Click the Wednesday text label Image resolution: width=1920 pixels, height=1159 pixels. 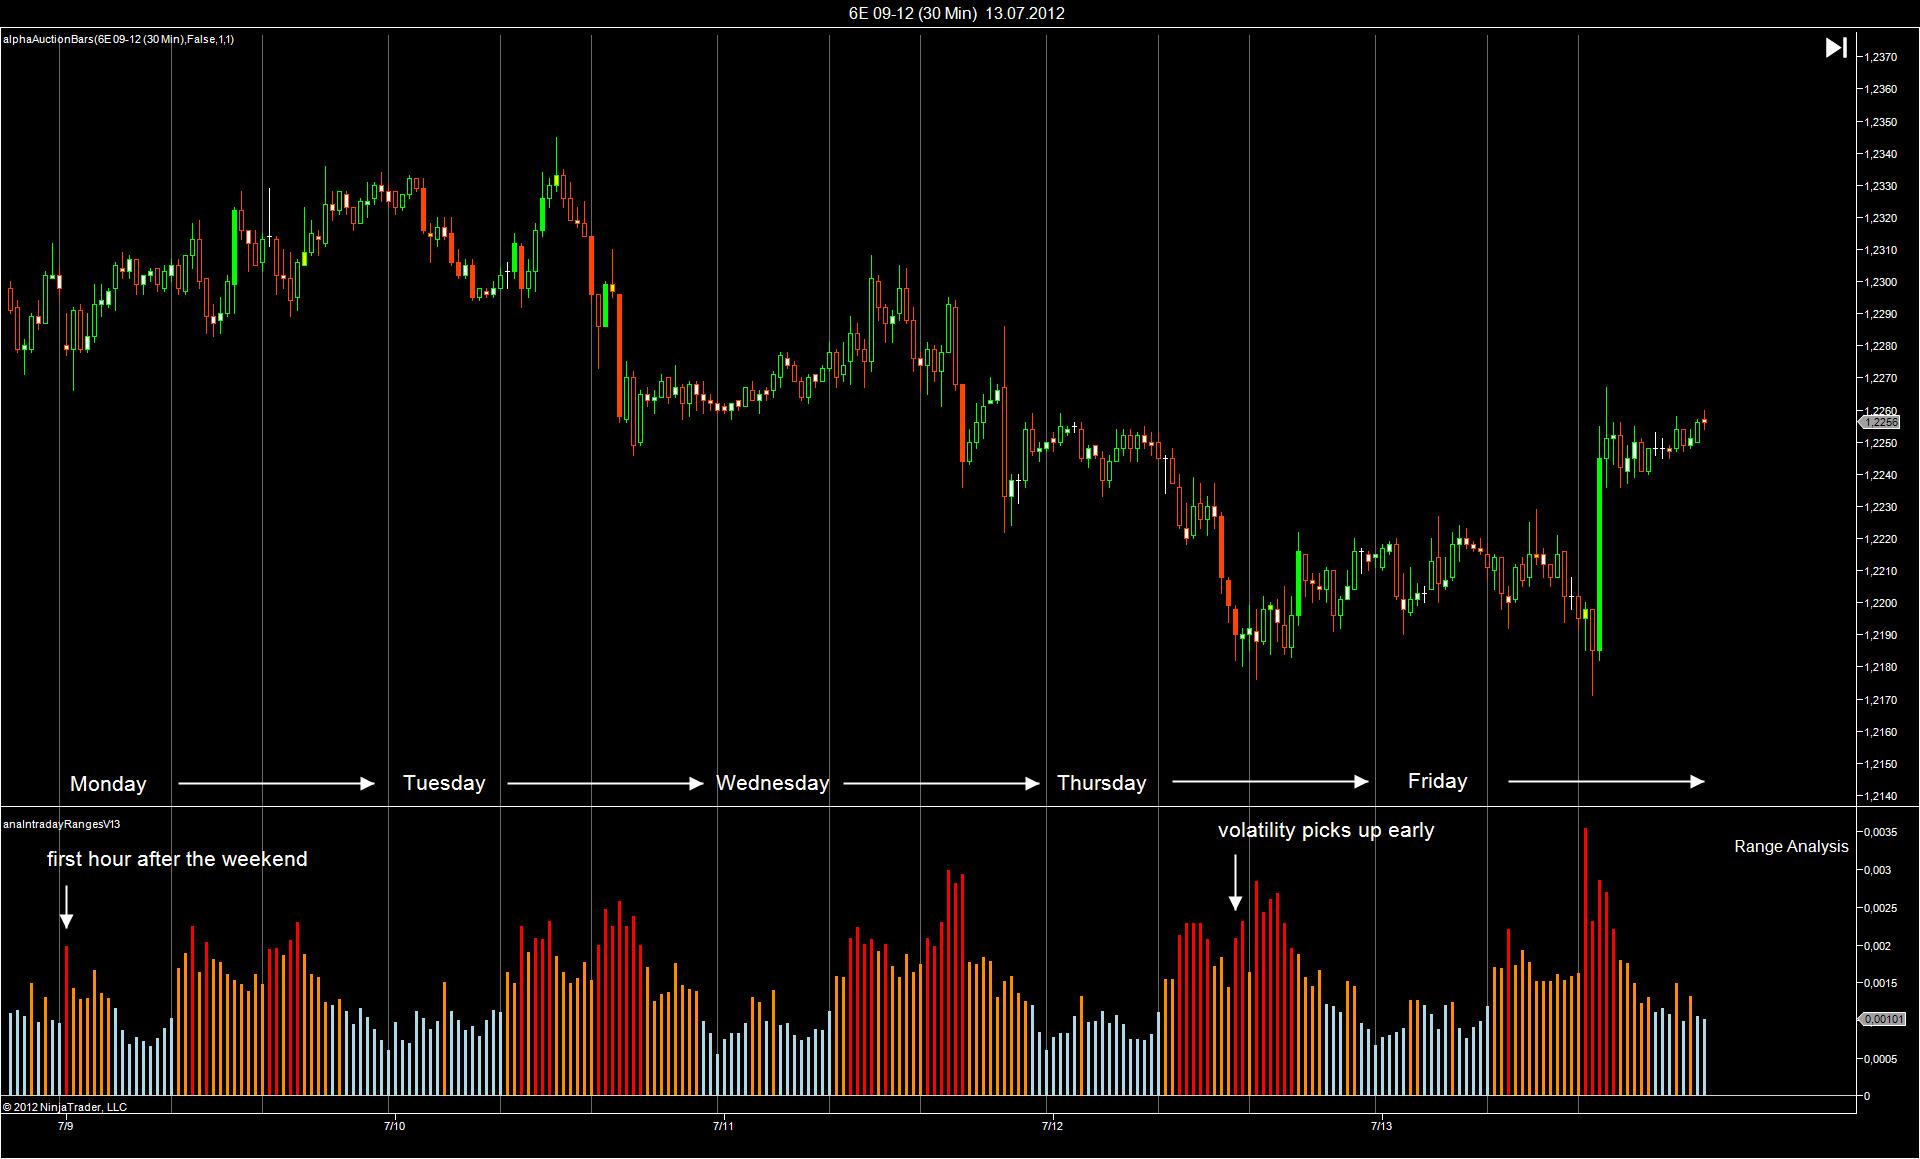(773, 783)
